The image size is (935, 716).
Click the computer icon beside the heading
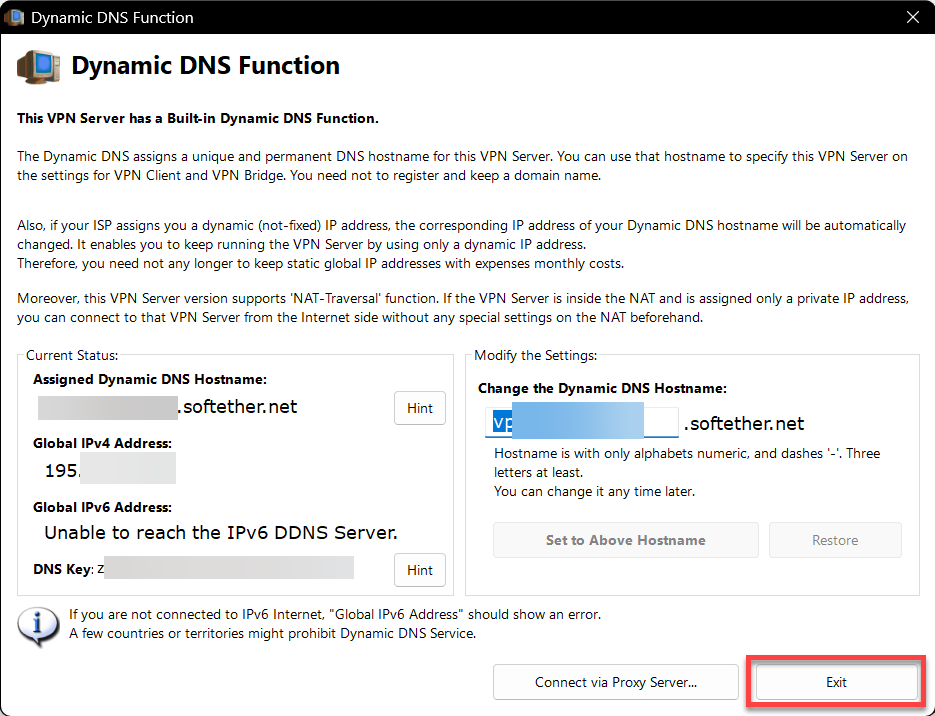pos(39,66)
